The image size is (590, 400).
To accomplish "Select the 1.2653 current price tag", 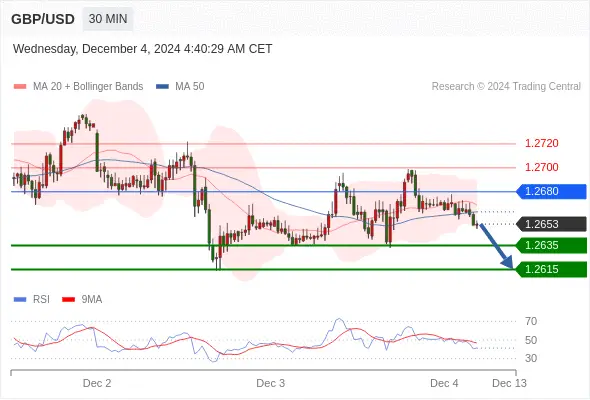I will [551, 224].
